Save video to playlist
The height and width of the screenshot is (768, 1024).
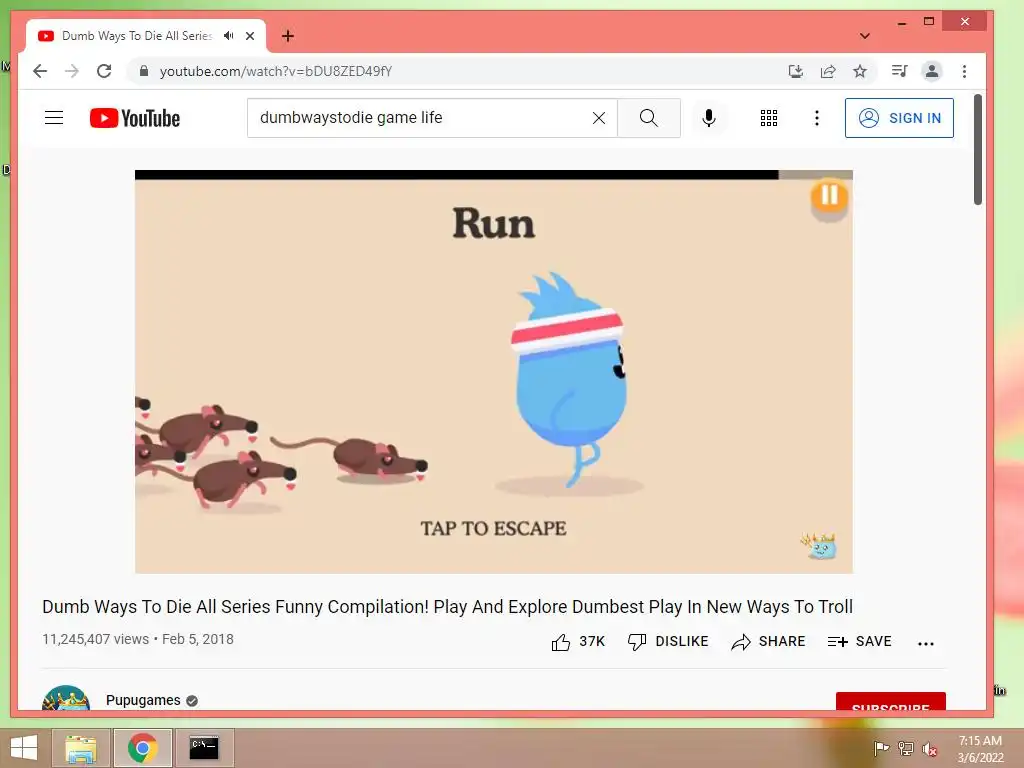tap(859, 642)
